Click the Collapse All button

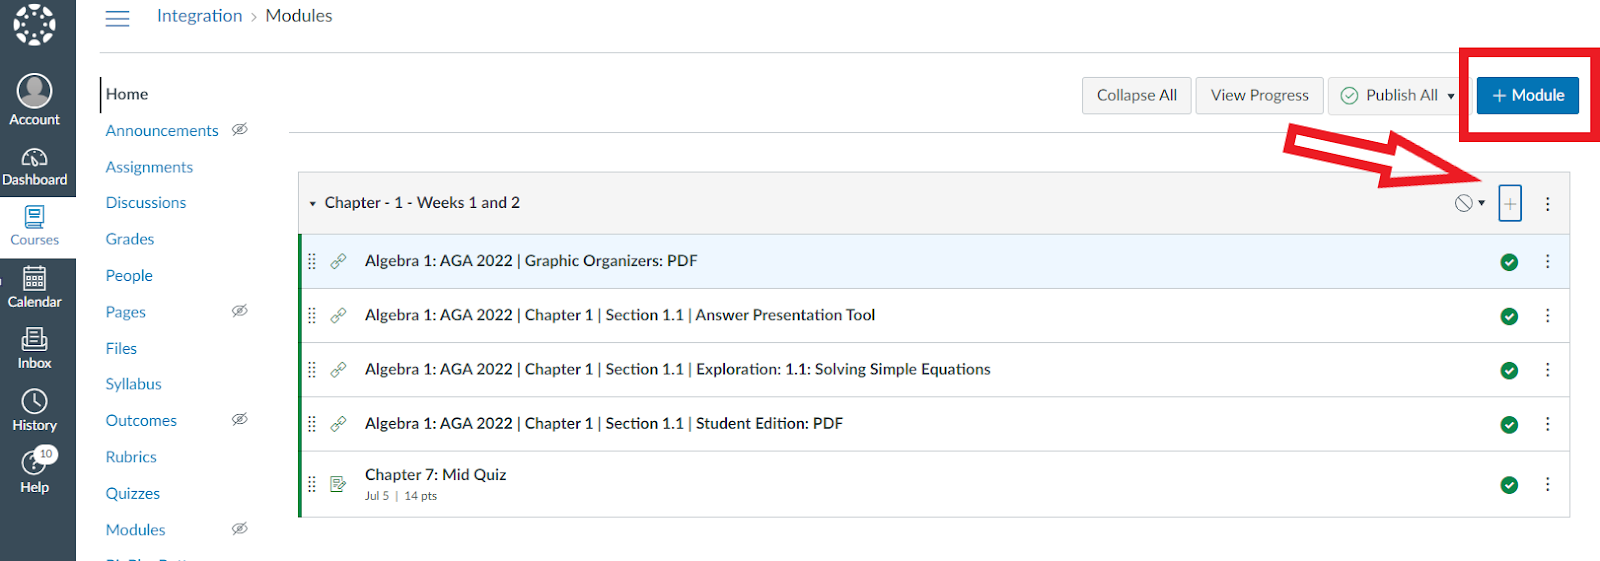click(1136, 96)
